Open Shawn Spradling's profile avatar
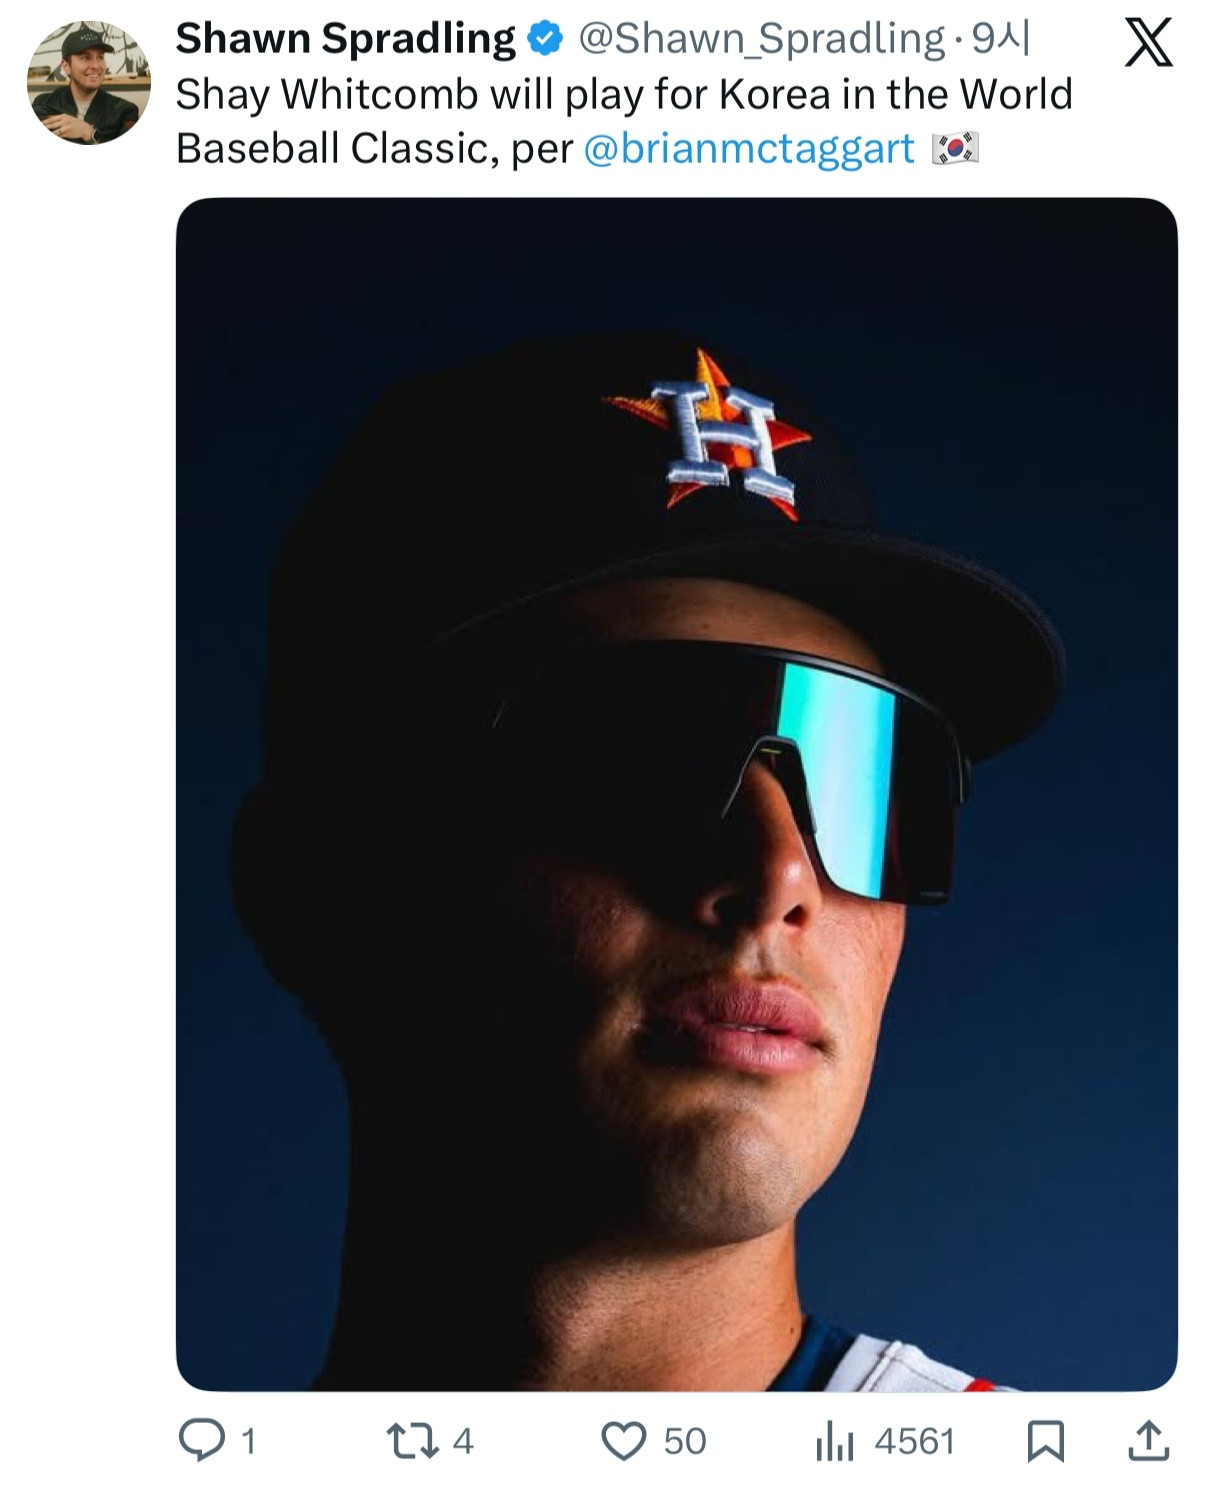 tap(89, 83)
